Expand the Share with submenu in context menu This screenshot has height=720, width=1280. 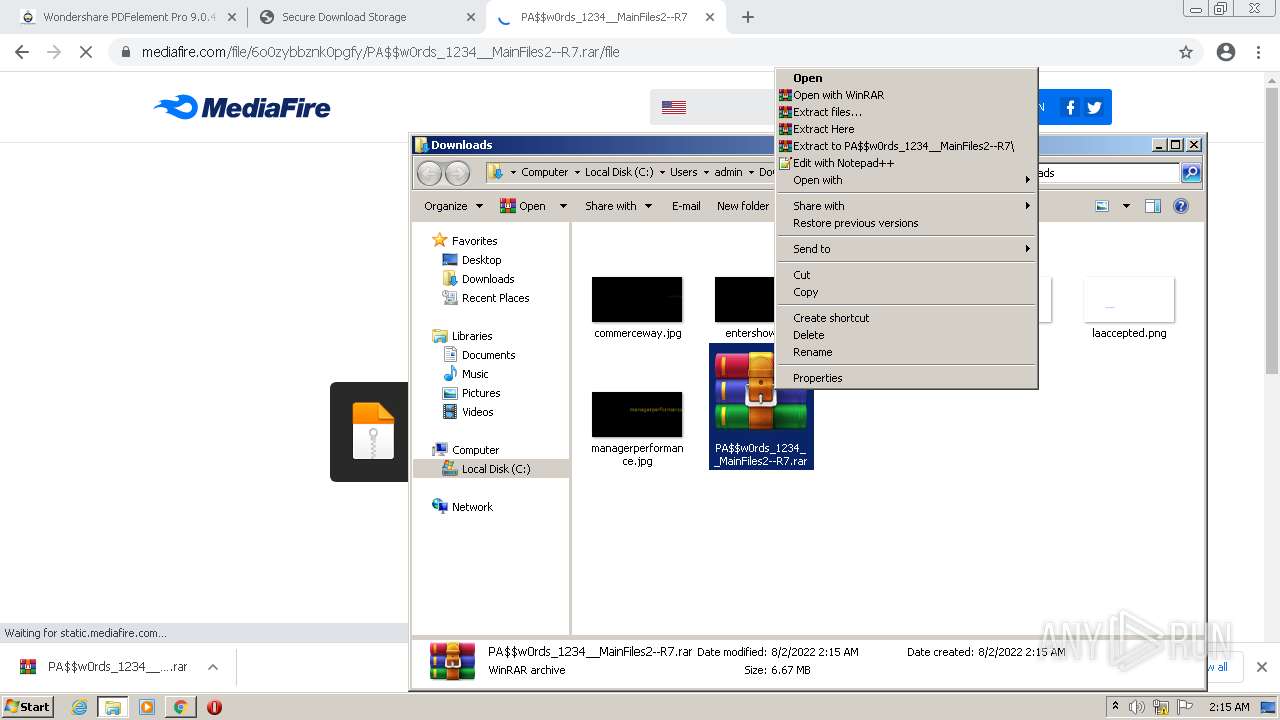point(907,206)
